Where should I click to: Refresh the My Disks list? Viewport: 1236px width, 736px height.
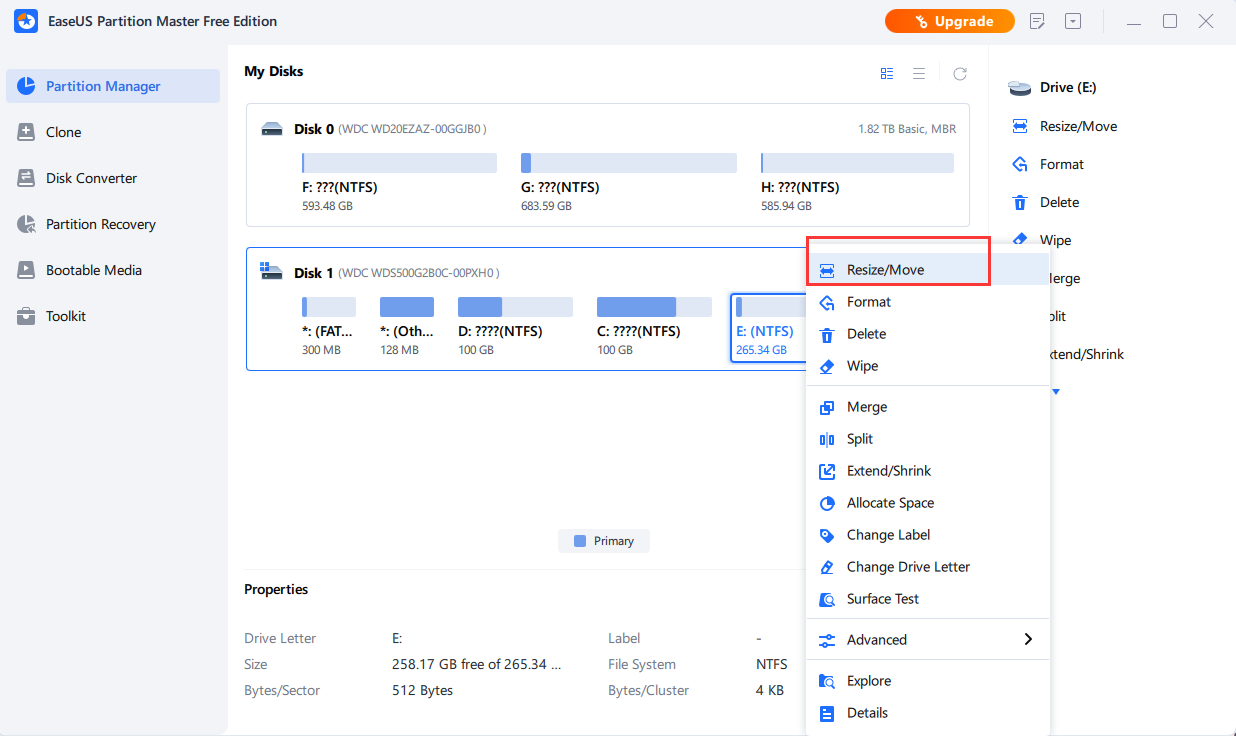(x=960, y=73)
